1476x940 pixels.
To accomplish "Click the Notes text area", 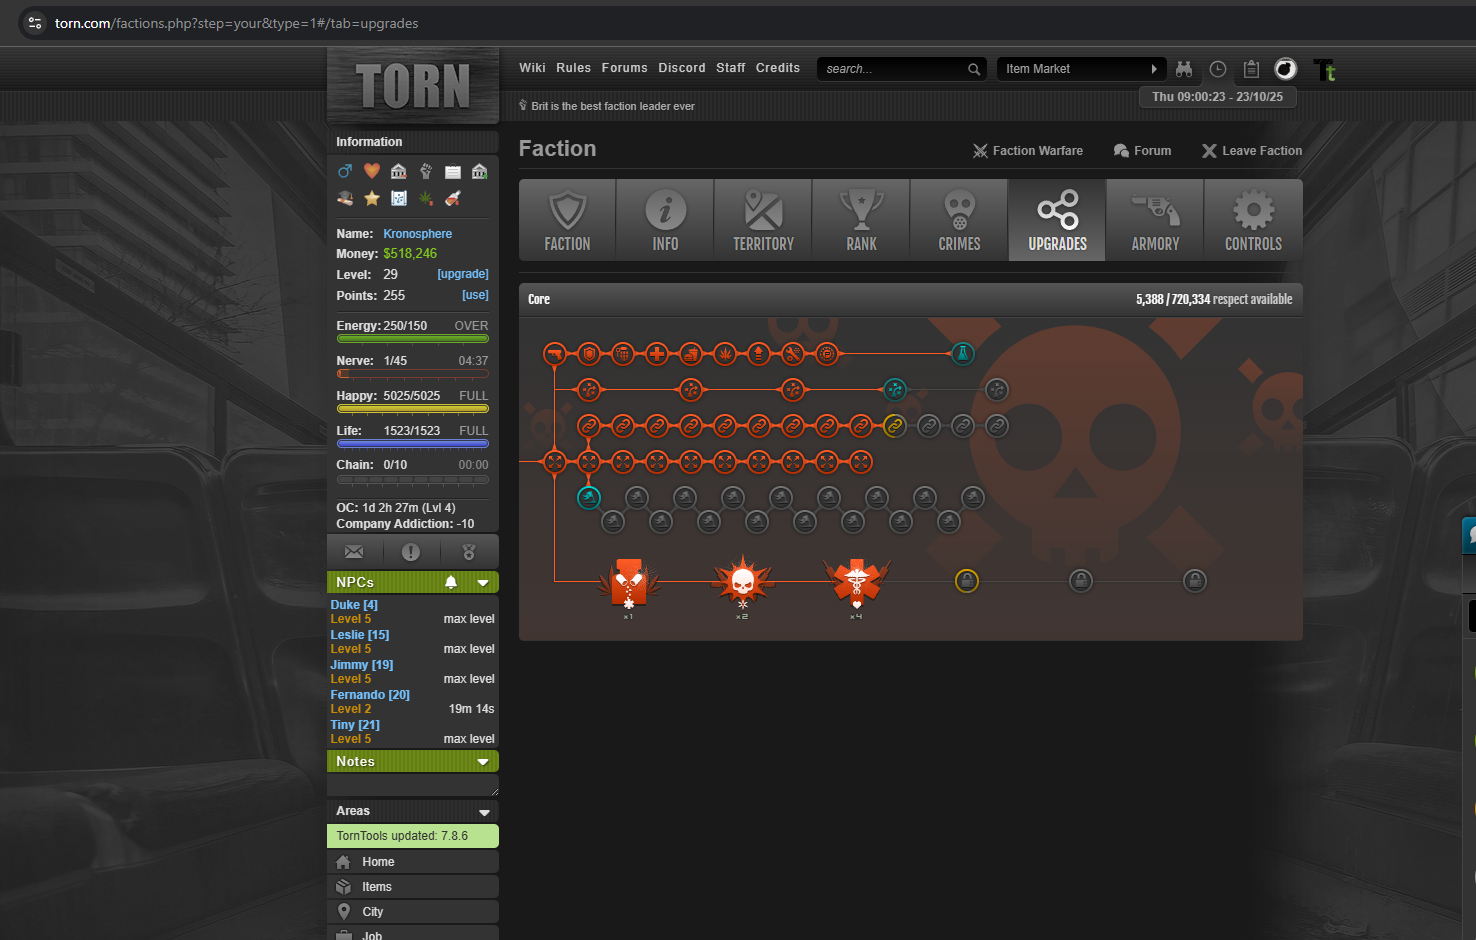I will click(x=412, y=786).
